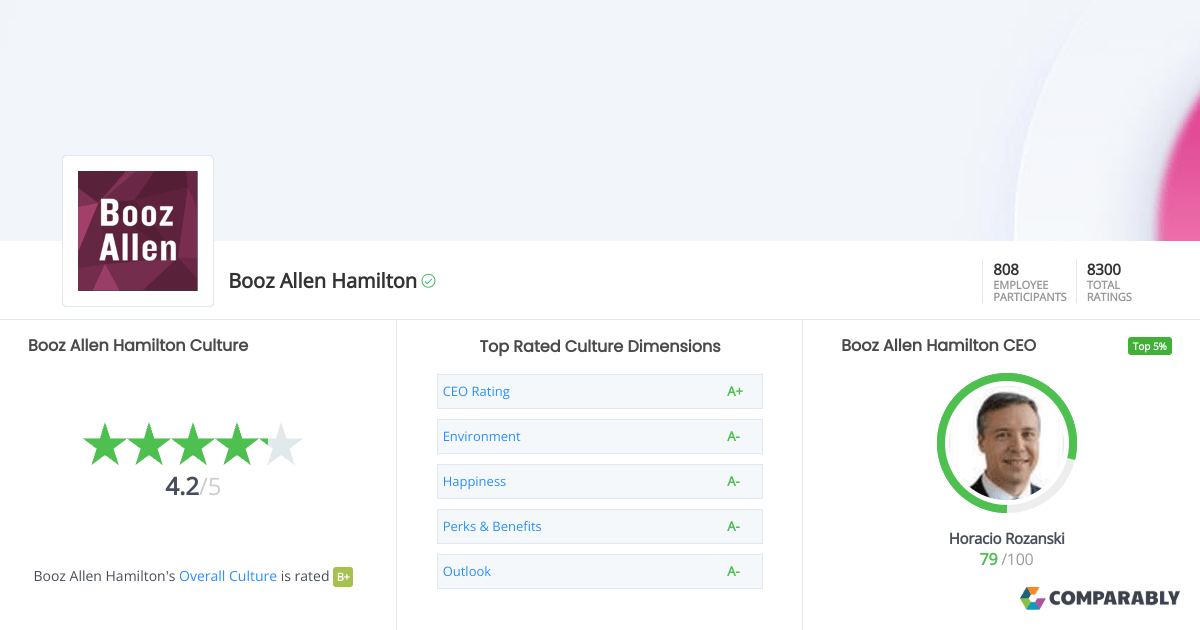Click the A+ grade for CEO Rating
Viewport: 1200px width, 630px height.
click(x=735, y=391)
